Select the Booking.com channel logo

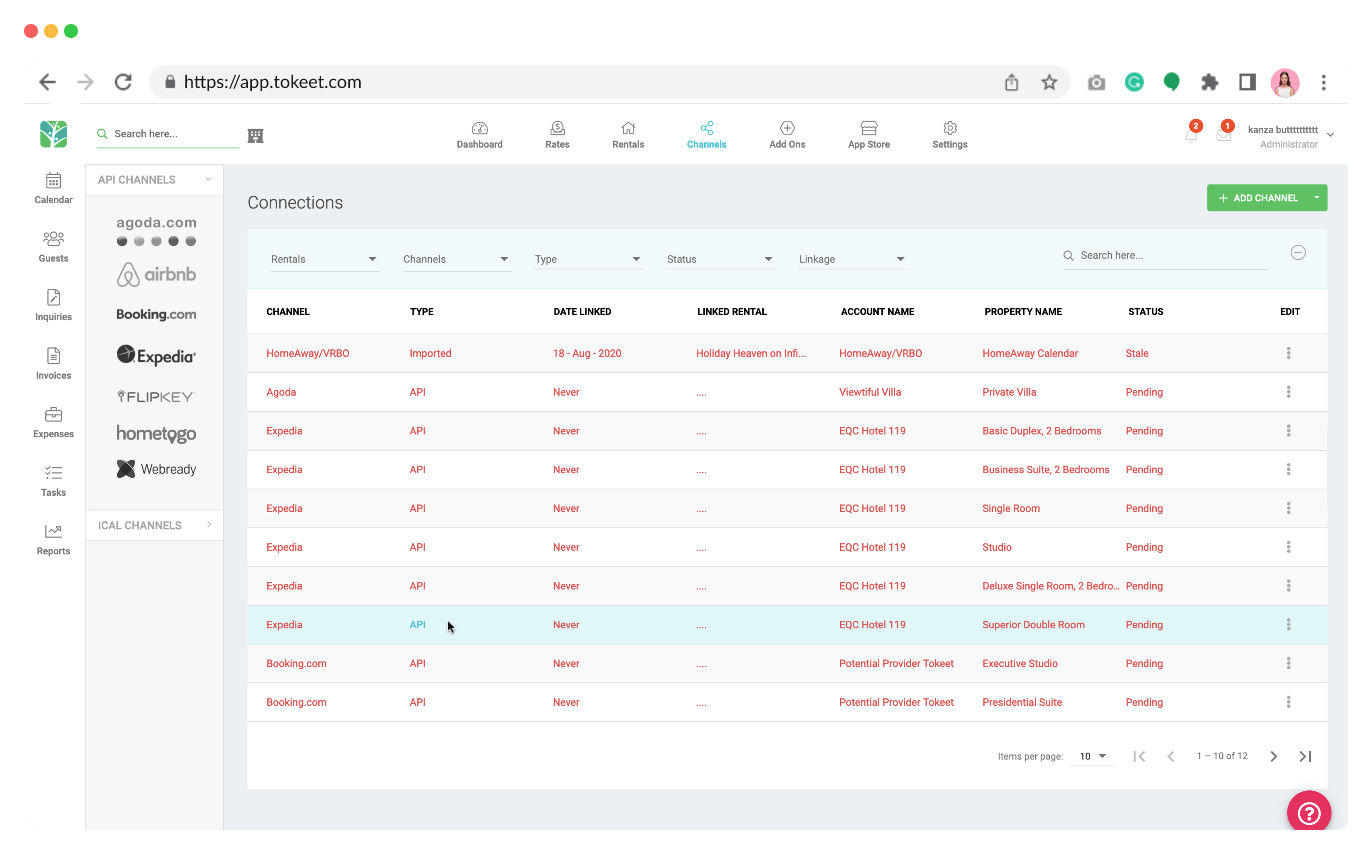tap(156, 314)
